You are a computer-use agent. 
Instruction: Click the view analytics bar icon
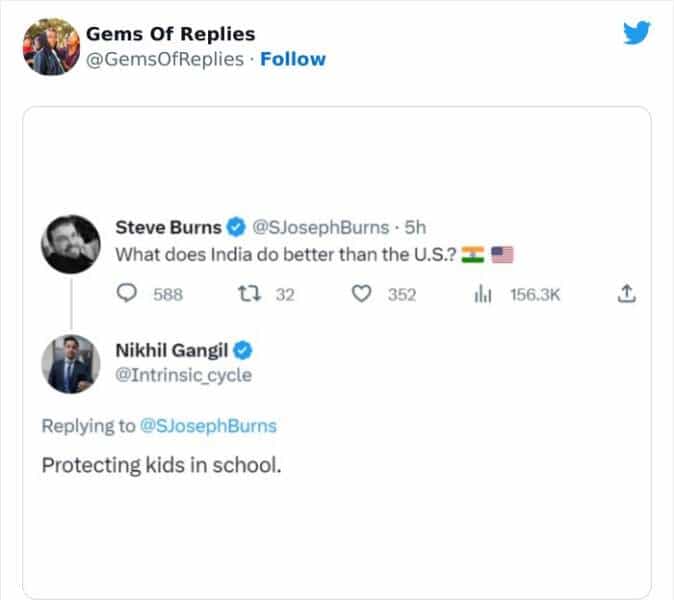coord(481,294)
